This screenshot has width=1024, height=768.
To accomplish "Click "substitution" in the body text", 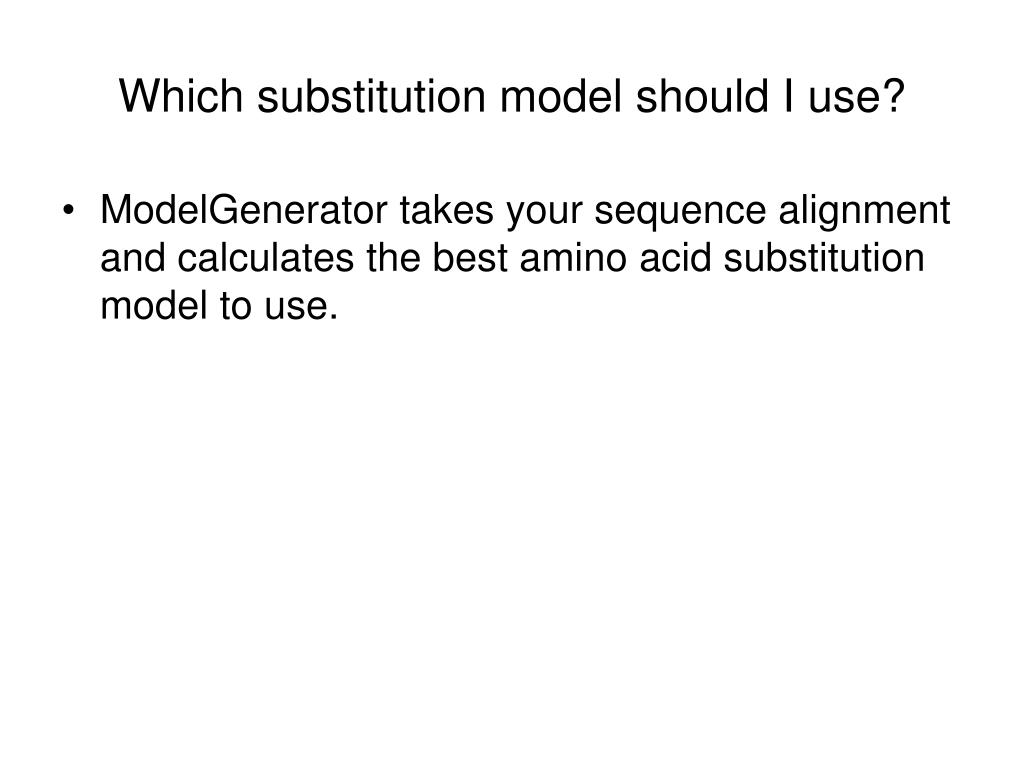I will coord(824,257).
